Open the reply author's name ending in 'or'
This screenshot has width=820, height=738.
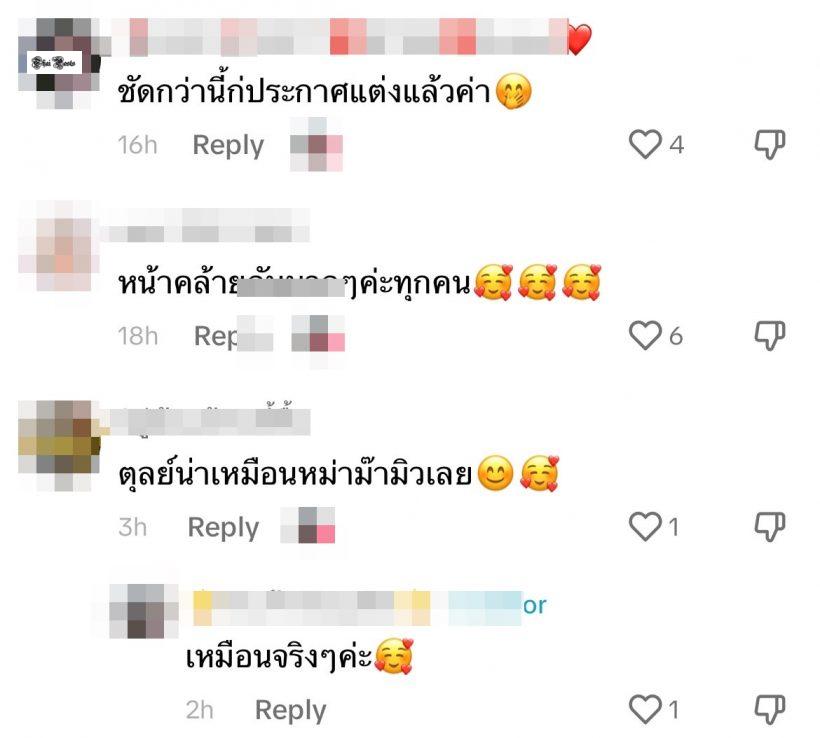click(370, 607)
